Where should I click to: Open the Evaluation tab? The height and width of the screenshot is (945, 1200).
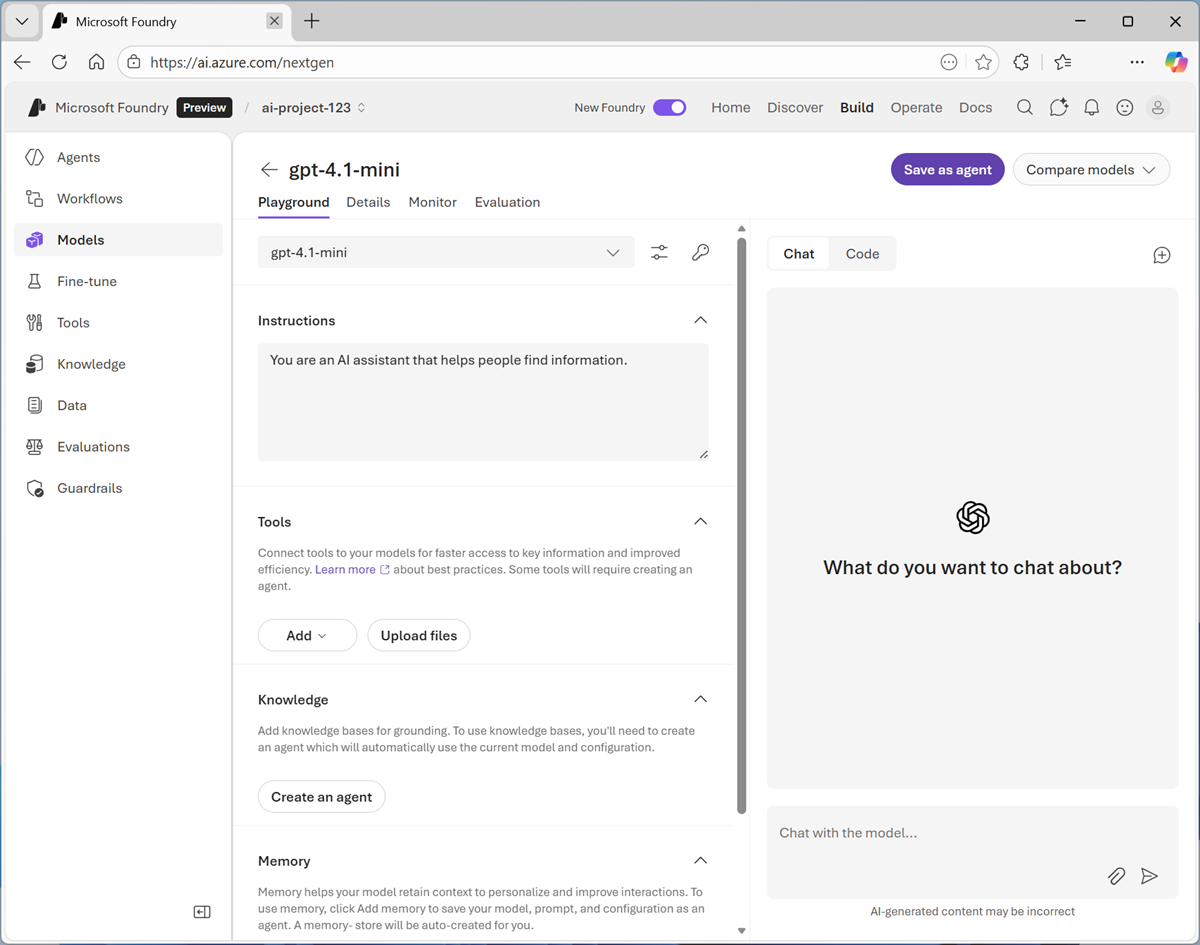point(507,202)
